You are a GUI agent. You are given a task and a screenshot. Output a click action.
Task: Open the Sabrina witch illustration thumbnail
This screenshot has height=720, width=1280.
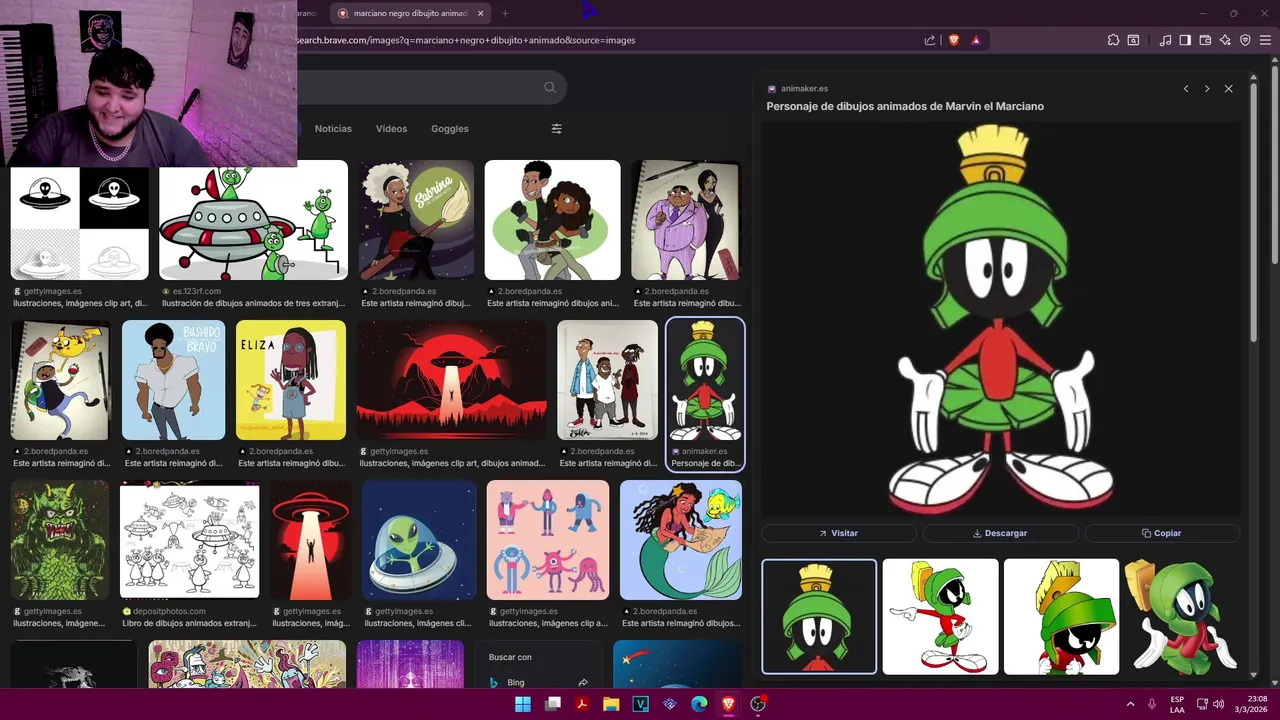tap(417, 220)
